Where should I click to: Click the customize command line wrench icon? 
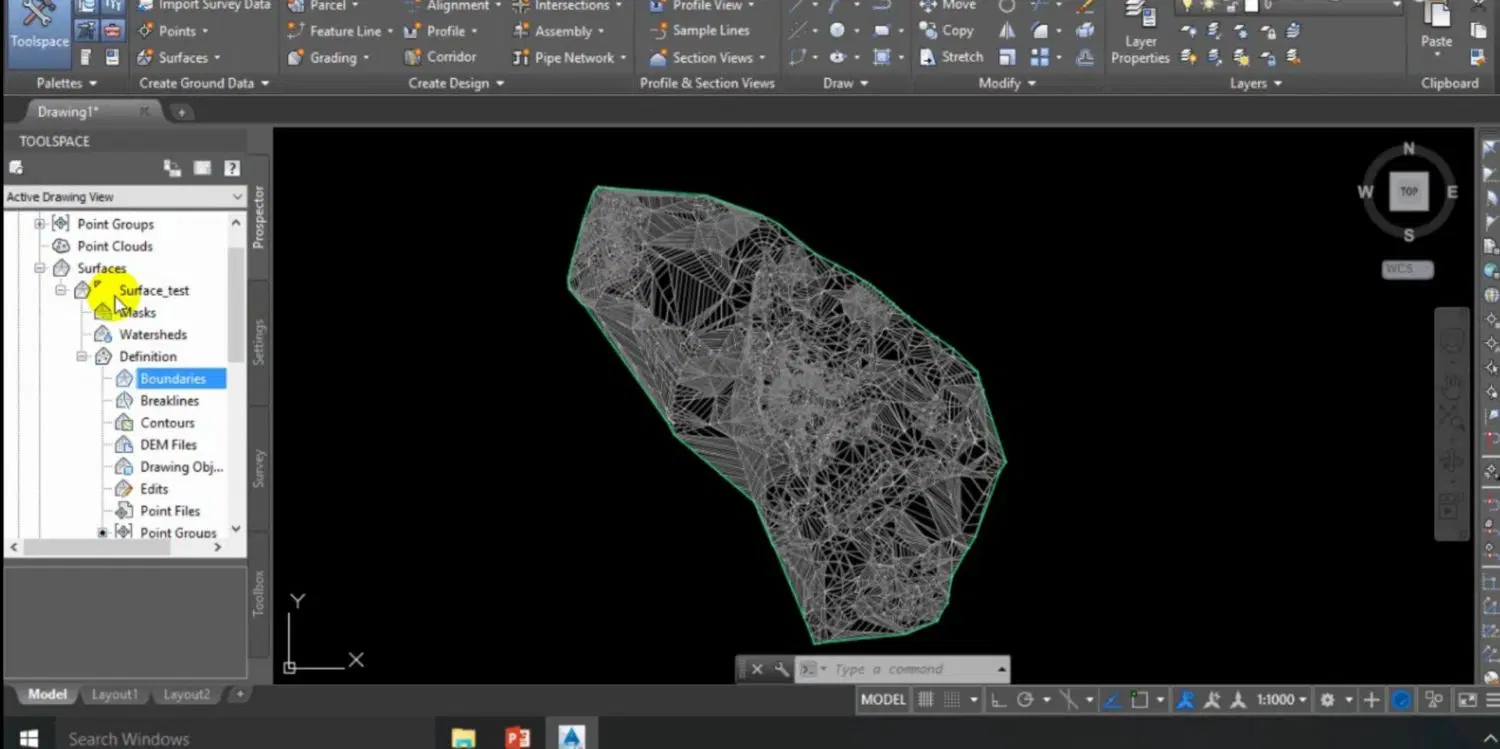coord(780,669)
